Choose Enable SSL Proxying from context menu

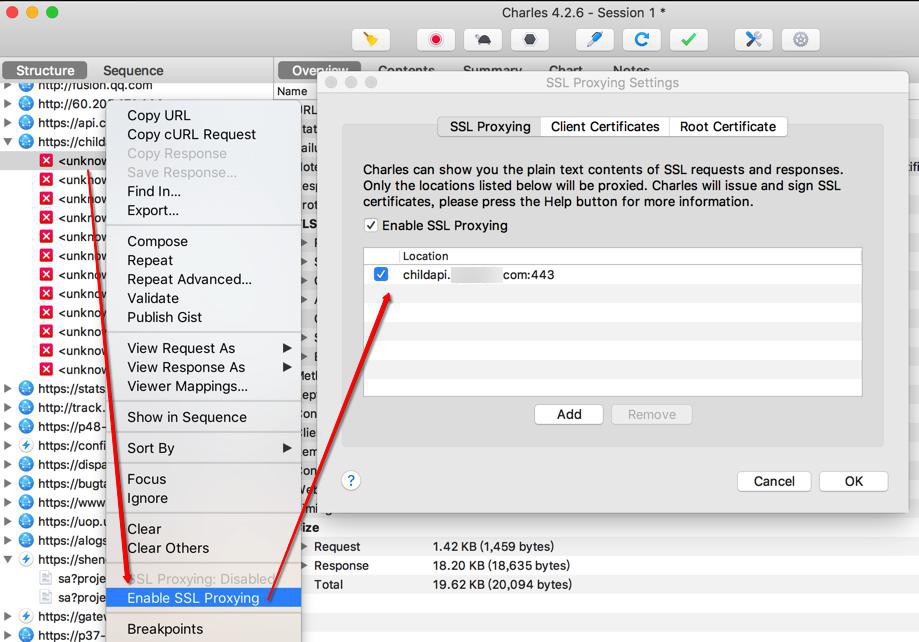[x=204, y=598]
